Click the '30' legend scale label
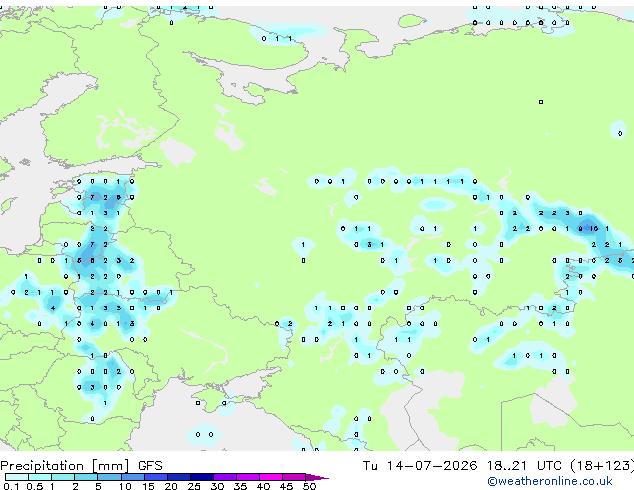634x490 pixels. click(217, 486)
